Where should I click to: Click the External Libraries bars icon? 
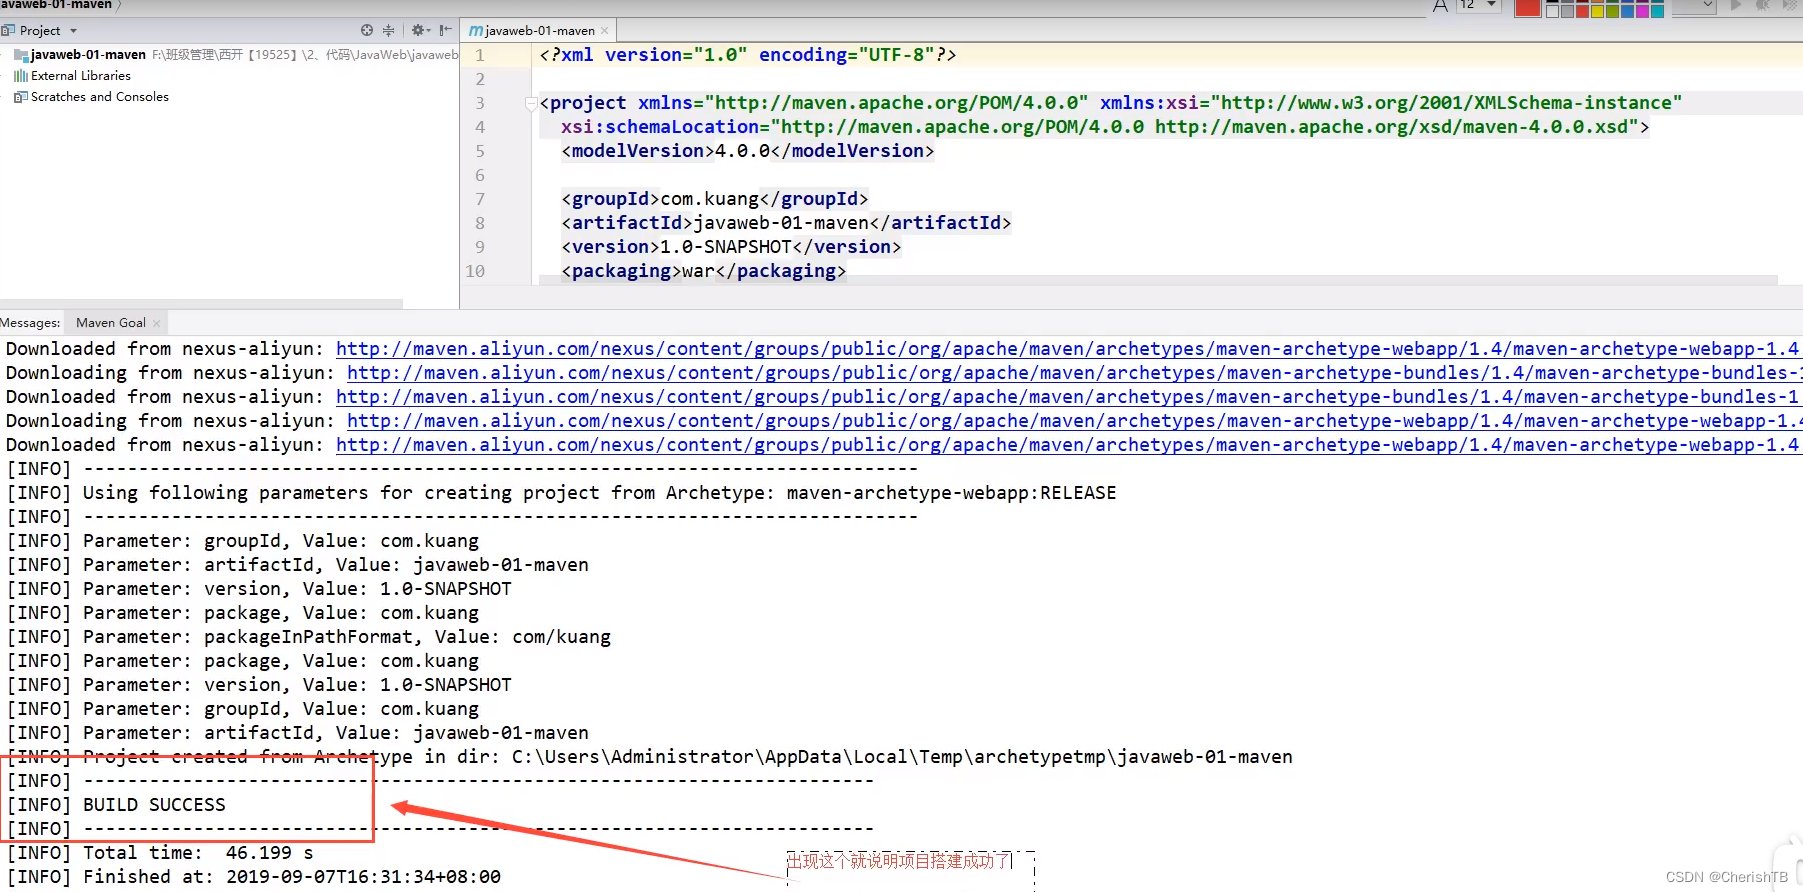21,76
